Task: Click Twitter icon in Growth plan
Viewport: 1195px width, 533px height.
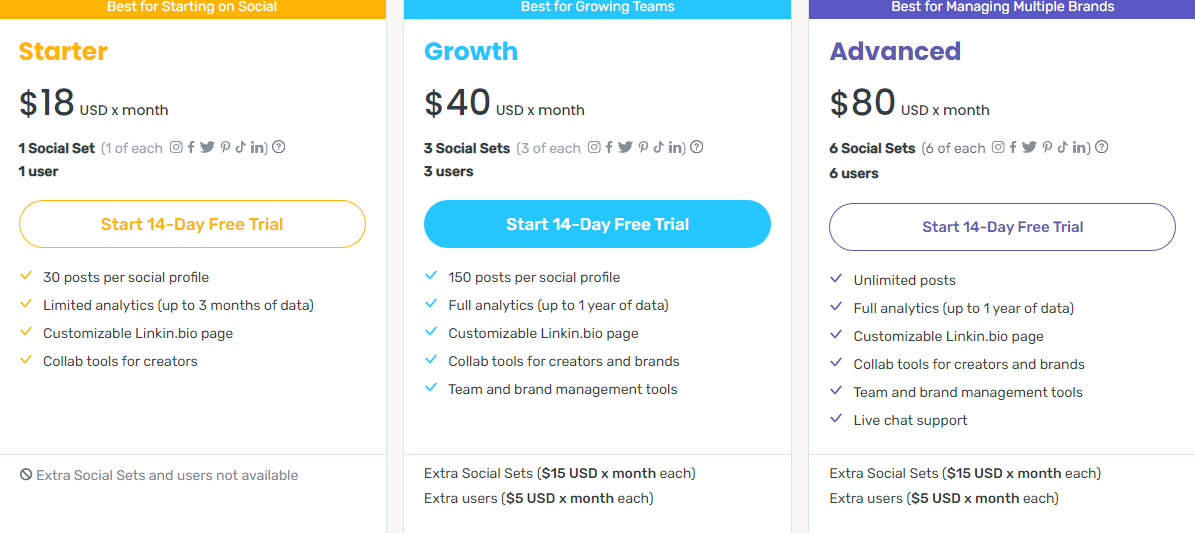Action: (626, 147)
